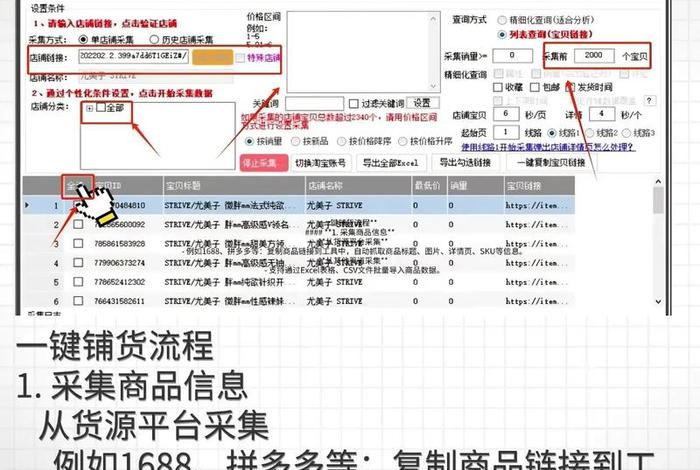Select the 线路2 radio button
This screenshot has width=700, height=470.
589,133
